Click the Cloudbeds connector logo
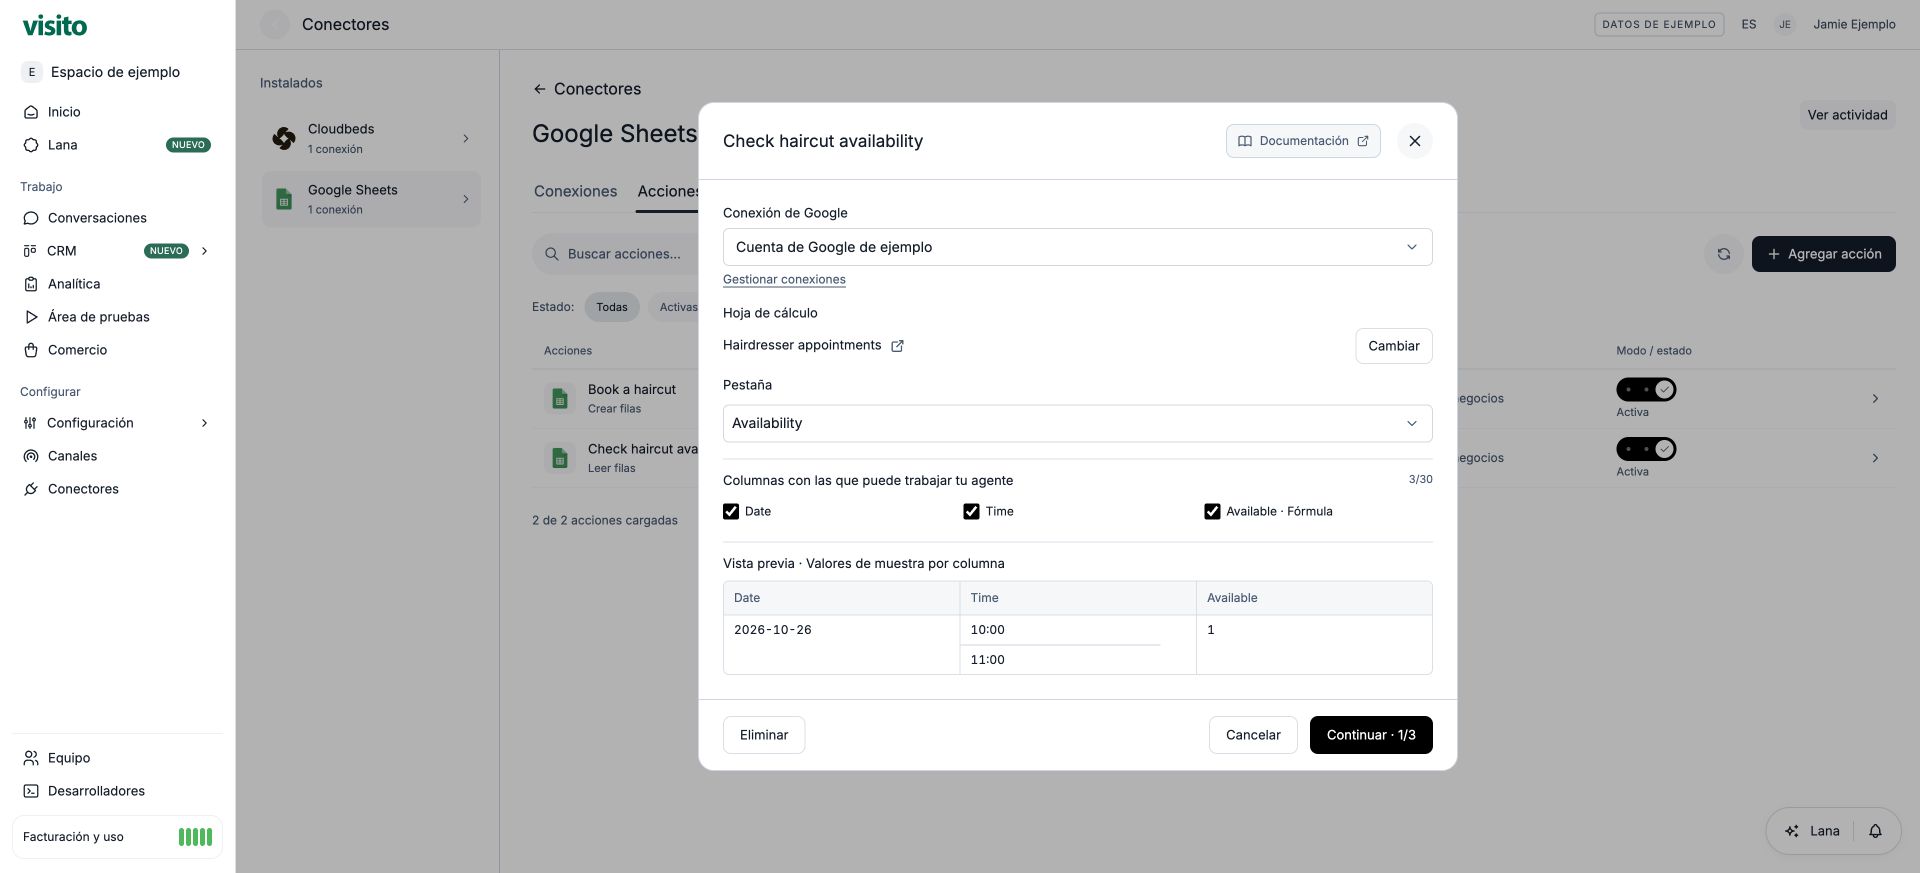The image size is (1920, 873). tap(284, 138)
